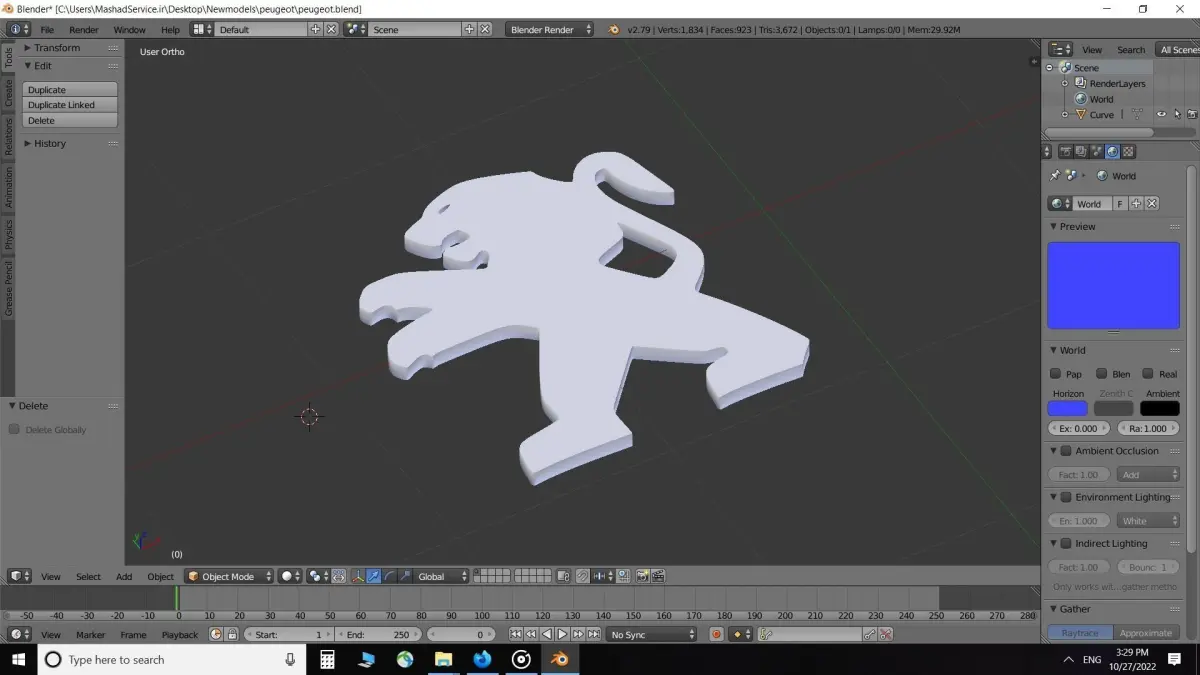
Task: Open the Texture properties tab icon
Action: [x=1128, y=151]
